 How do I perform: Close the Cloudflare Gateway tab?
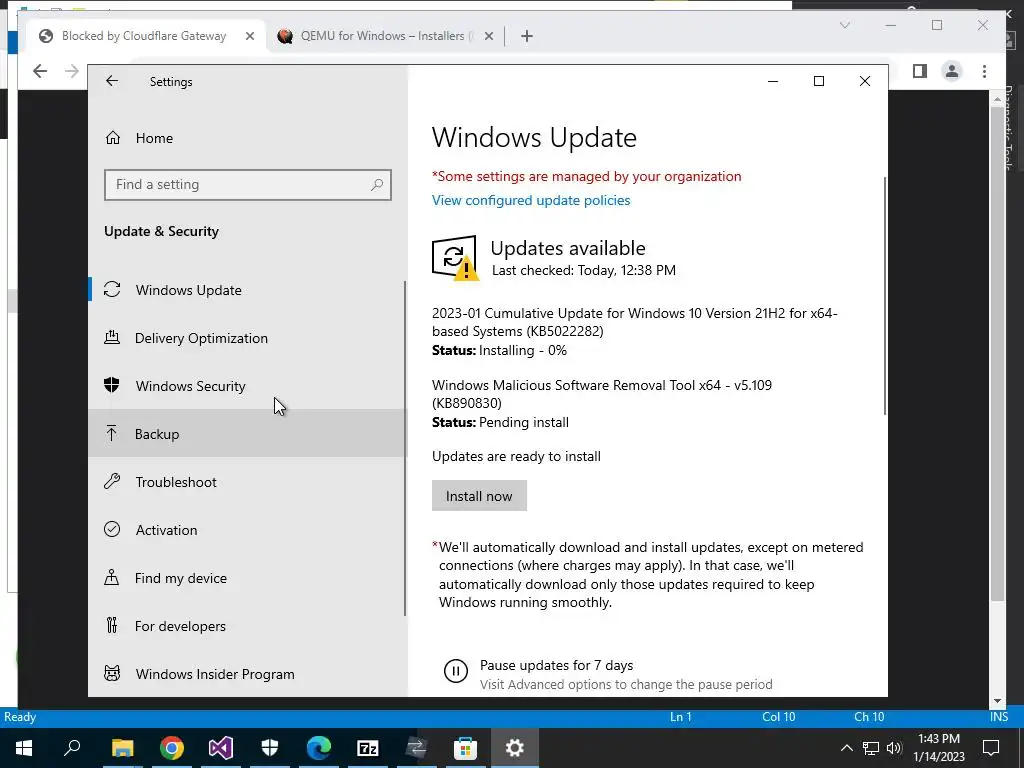(249, 37)
